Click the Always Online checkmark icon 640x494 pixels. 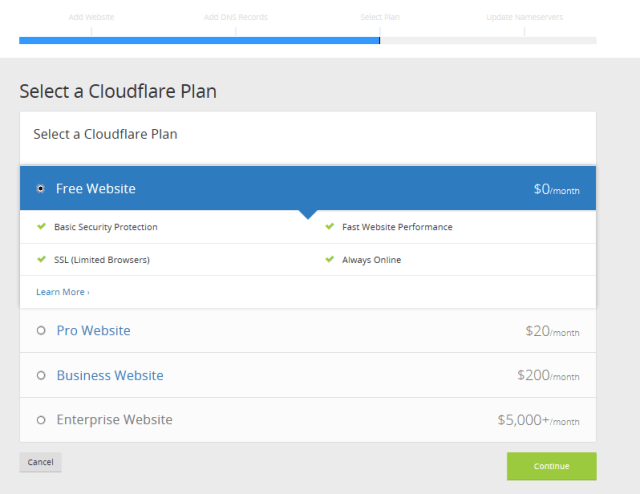329,260
